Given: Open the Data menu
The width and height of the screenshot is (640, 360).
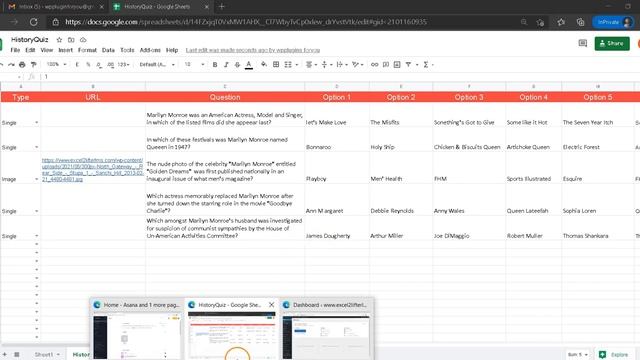Looking at the screenshot, I should click(x=108, y=50).
